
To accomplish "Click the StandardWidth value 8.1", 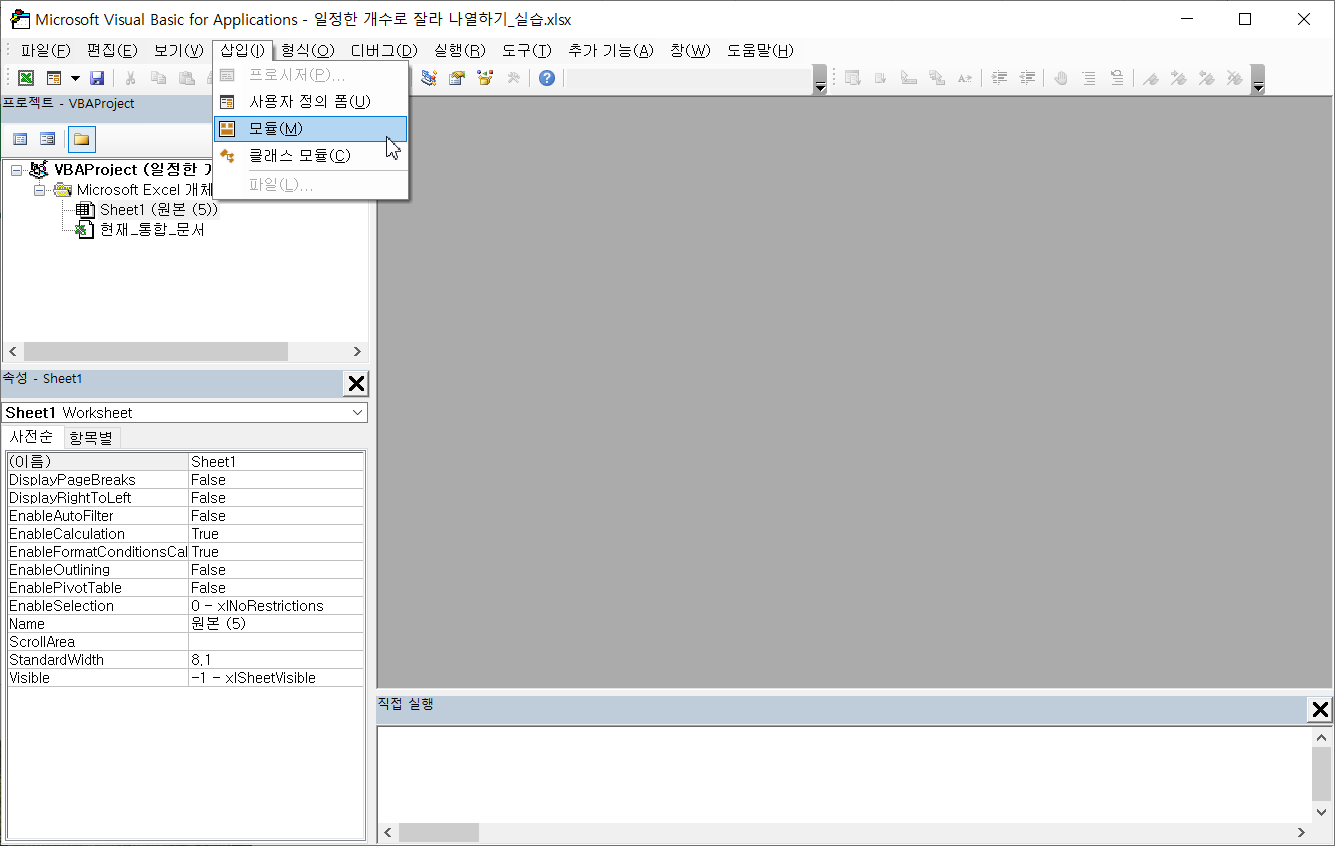I will pyautogui.click(x=276, y=660).
